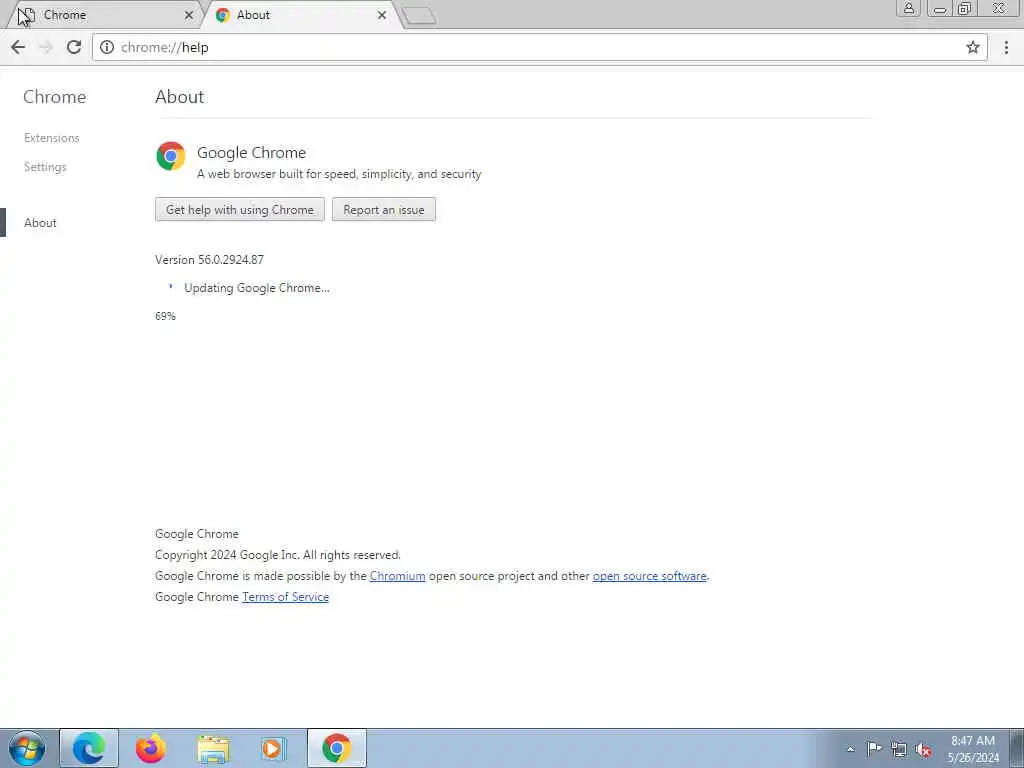The height and width of the screenshot is (768, 1024).
Task: Click the Report an issue button
Action: pos(383,210)
